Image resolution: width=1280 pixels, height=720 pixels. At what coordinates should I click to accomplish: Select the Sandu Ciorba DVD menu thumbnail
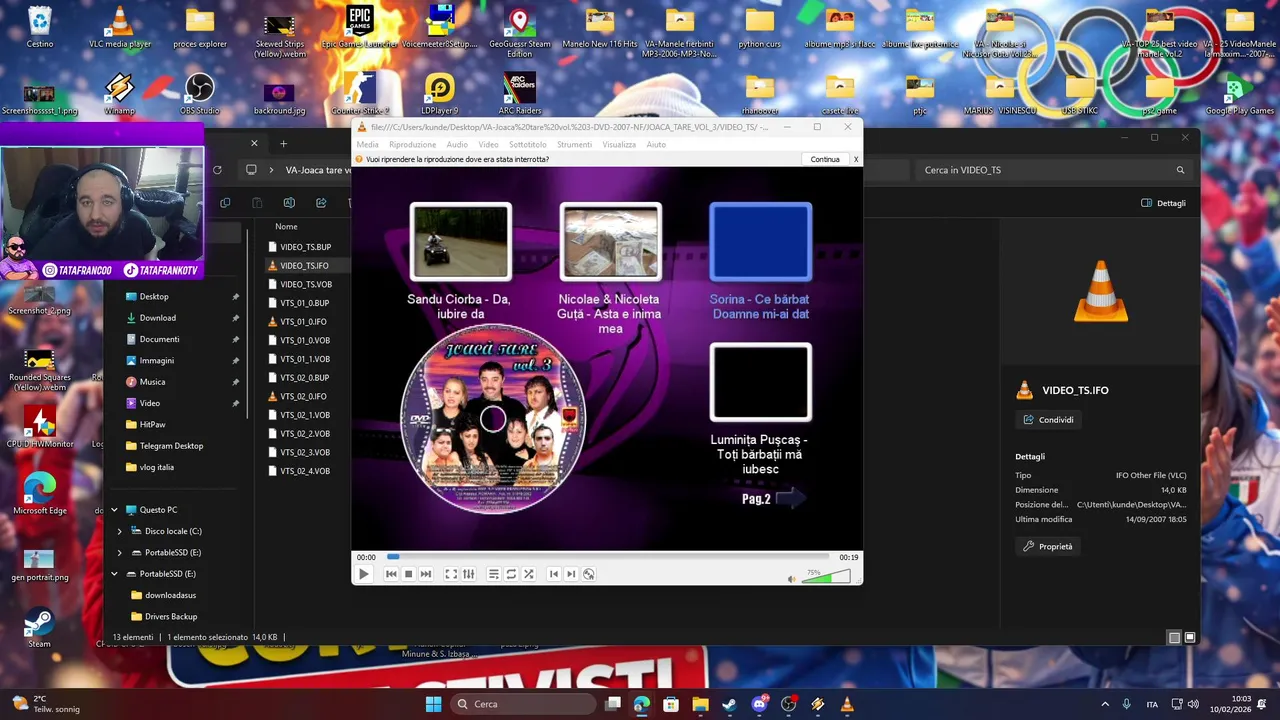click(x=460, y=241)
